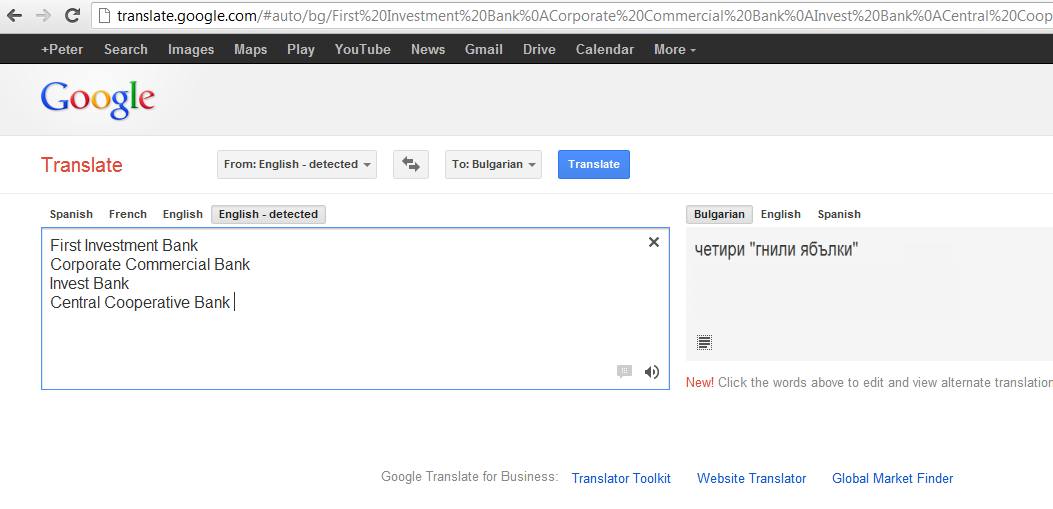The height and width of the screenshot is (509, 1053).
Task: Open the Translator Toolkit link
Action: coord(621,478)
